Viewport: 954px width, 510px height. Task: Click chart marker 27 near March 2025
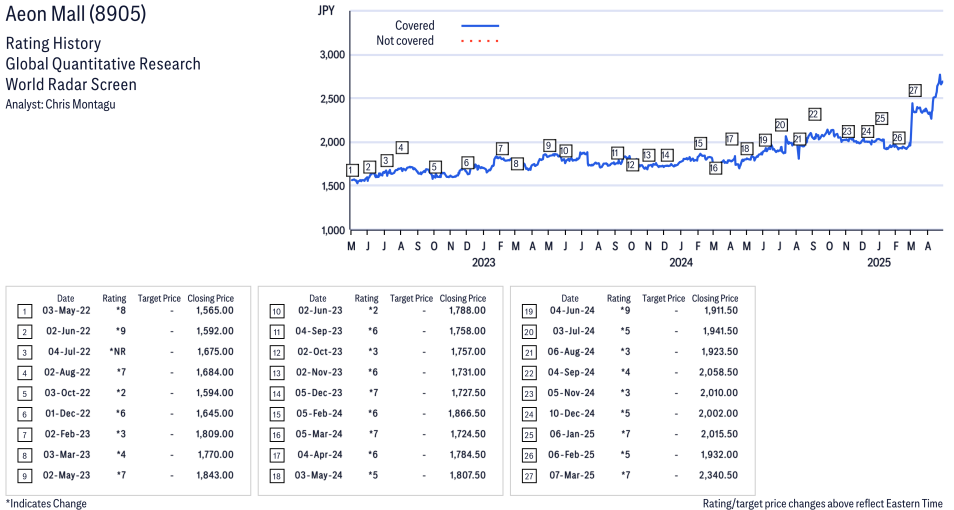(x=914, y=90)
